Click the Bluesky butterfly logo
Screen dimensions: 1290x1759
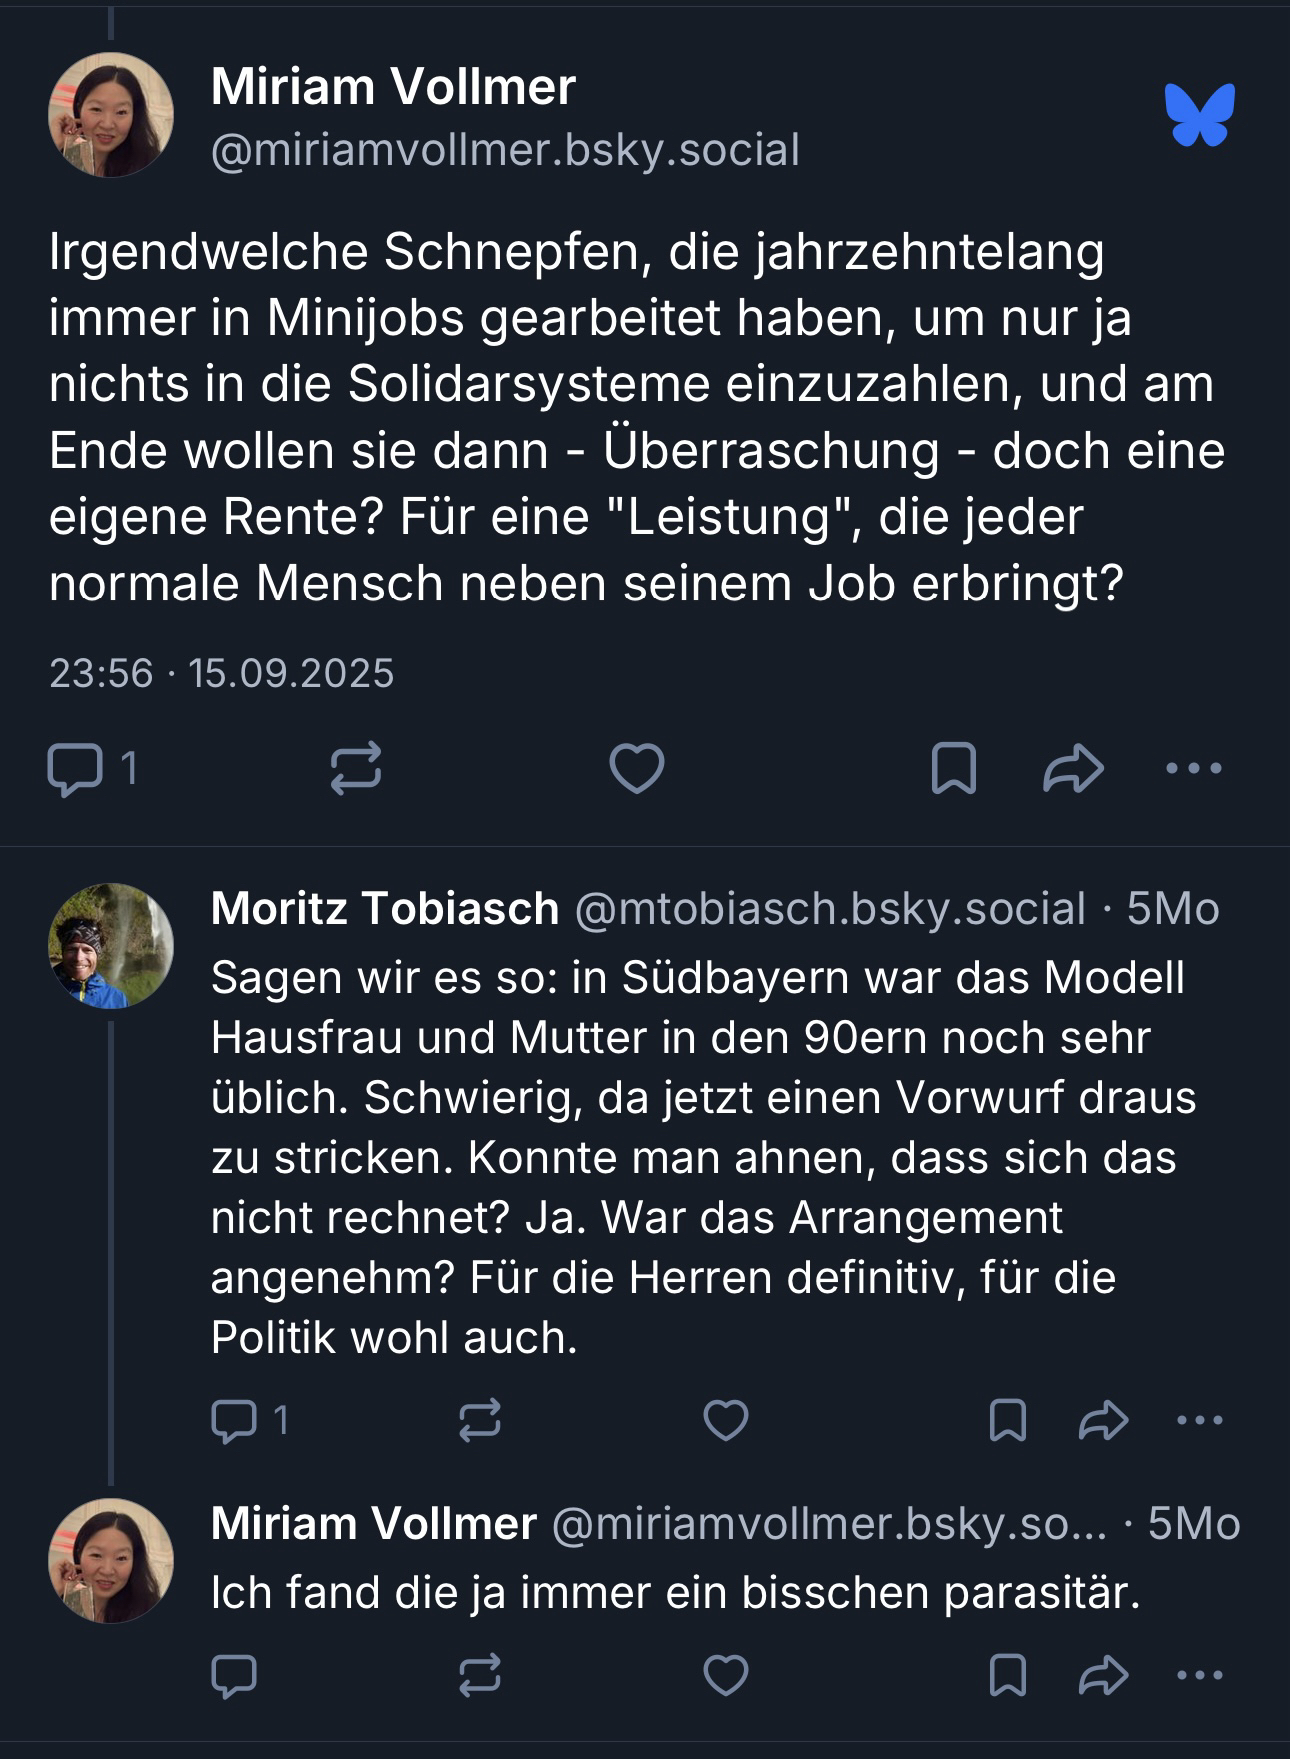[1199, 115]
